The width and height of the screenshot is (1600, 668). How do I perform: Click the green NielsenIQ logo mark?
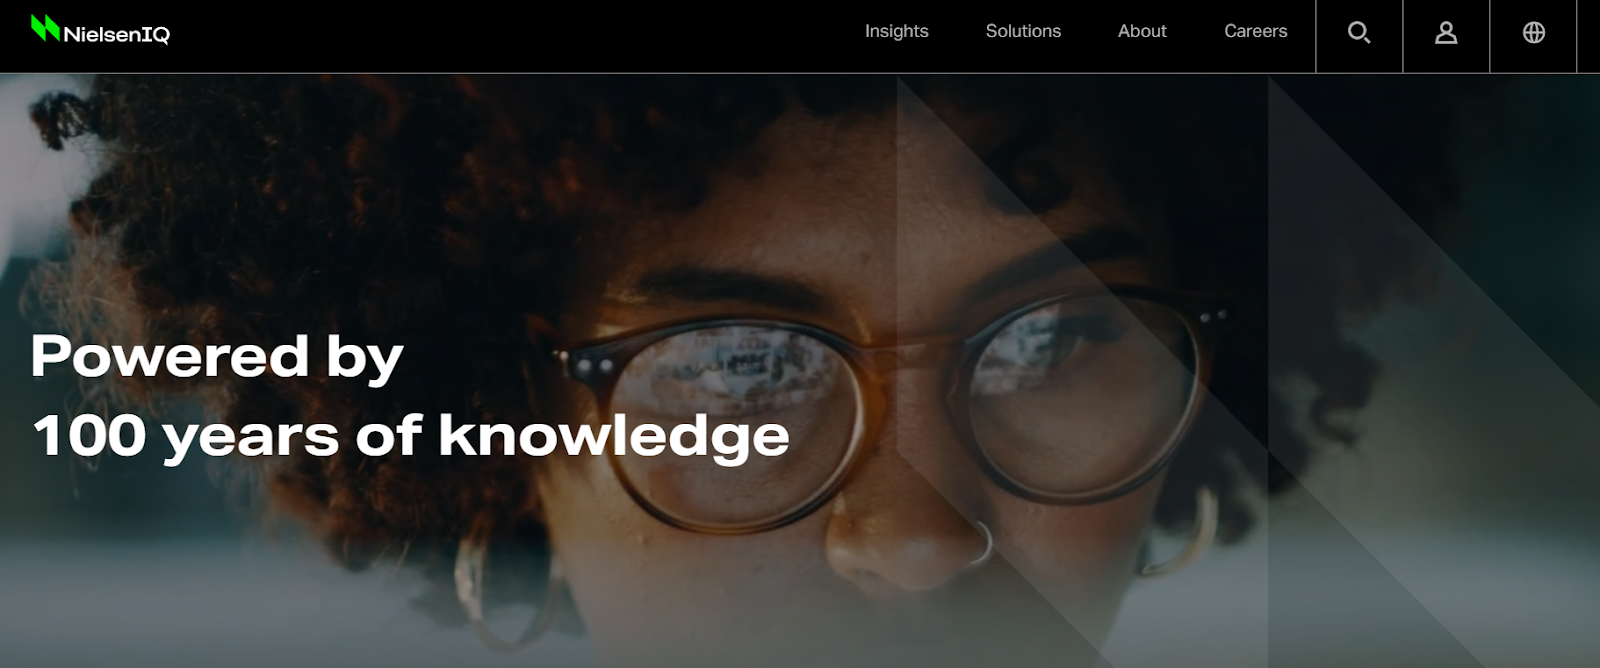45,28
